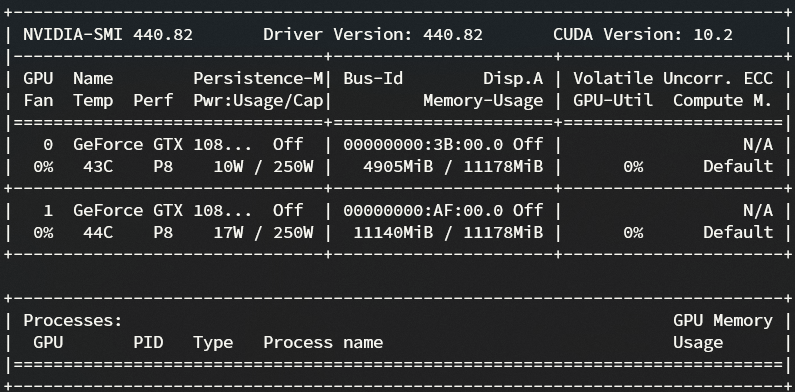The height and width of the screenshot is (392, 795).
Task: Select the Volatile Uncorr. ECC header
Action: [673, 79]
